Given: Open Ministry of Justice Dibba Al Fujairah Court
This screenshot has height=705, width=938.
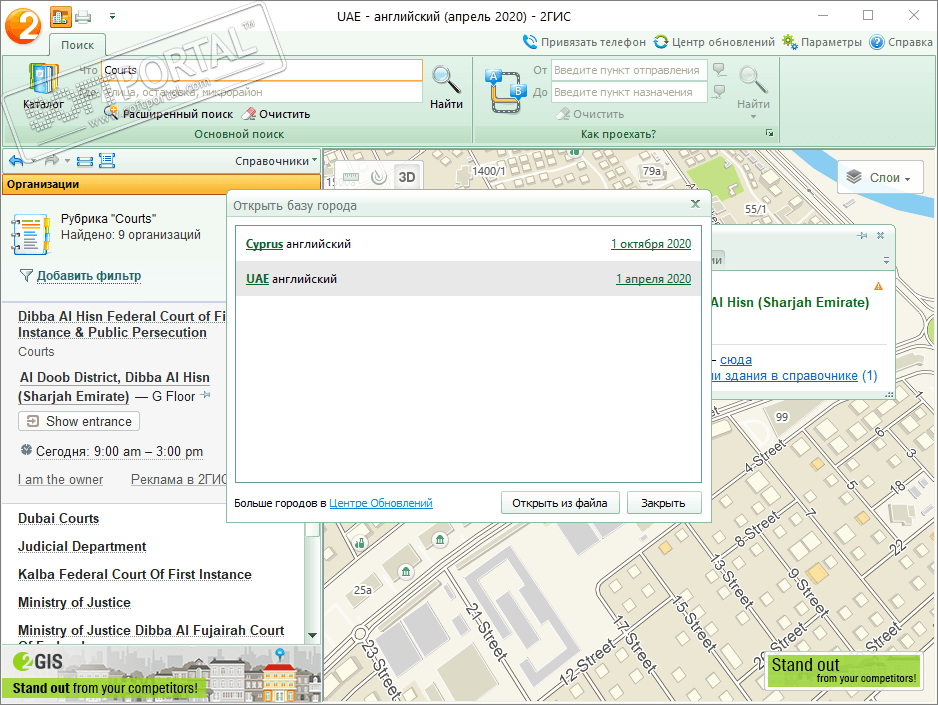Looking at the screenshot, I should [x=151, y=630].
